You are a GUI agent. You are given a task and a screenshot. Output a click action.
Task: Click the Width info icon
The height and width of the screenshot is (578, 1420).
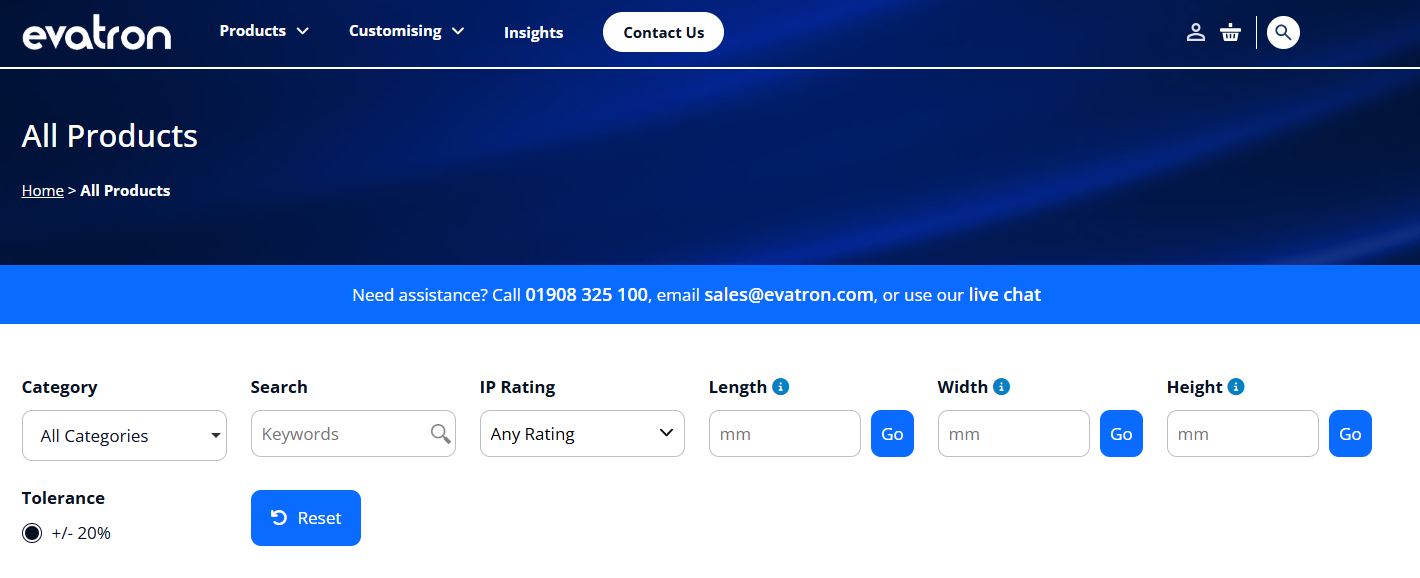tap(1001, 387)
